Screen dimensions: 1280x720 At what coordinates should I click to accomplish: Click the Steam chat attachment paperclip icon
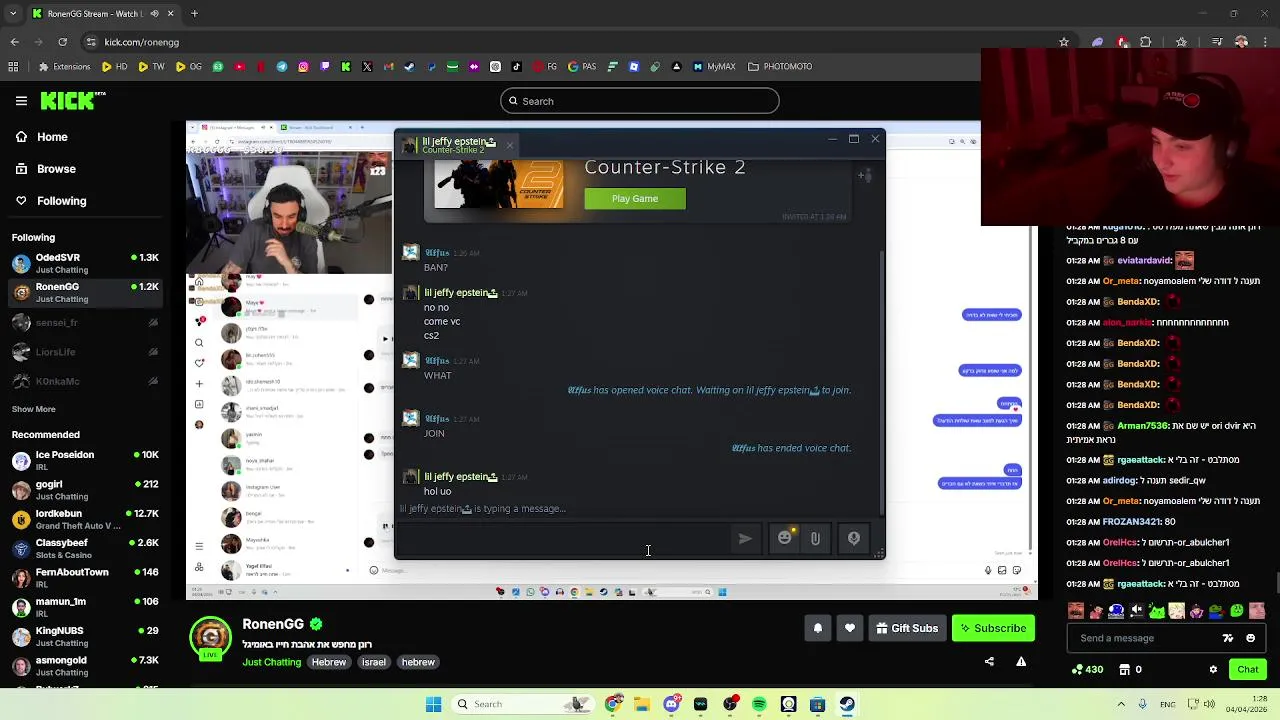815,538
